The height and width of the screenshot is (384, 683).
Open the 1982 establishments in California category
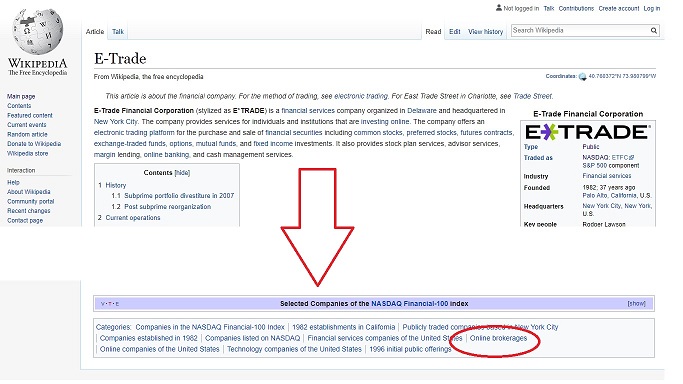tap(344, 327)
